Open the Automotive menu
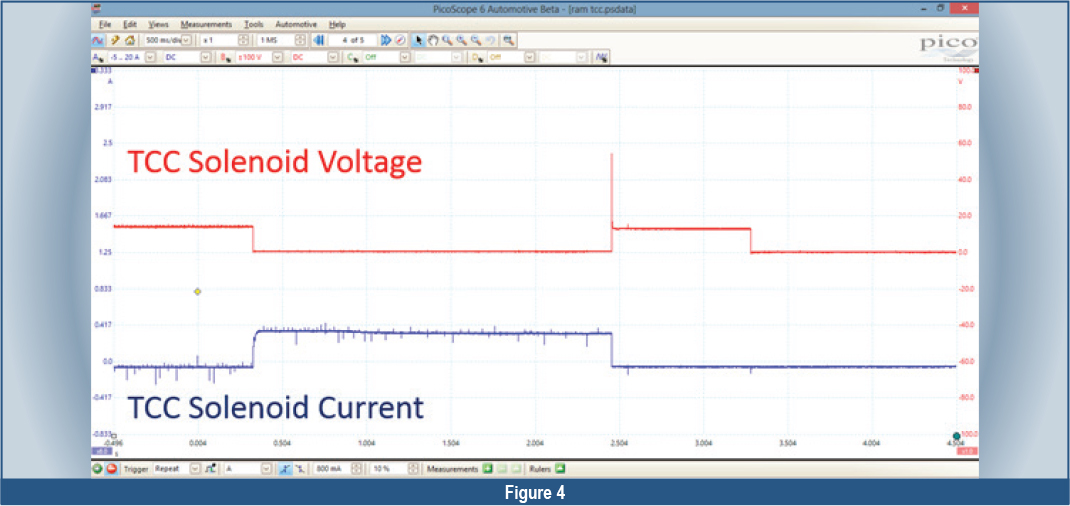The width and height of the screenshot is (1070, 506). pyautogui.click(x=296, y=24)
